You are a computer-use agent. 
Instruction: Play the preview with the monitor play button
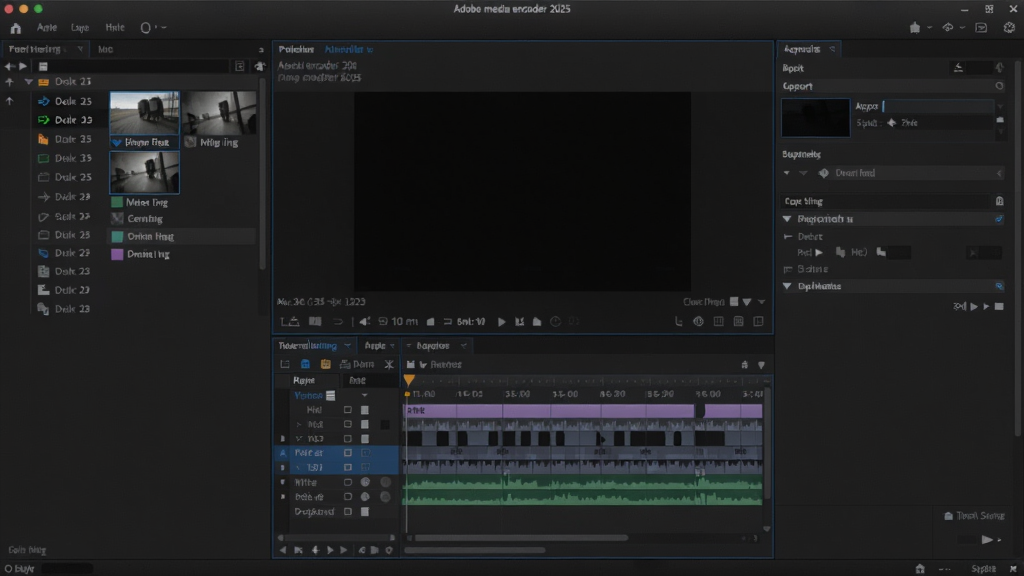pos(502,321)
